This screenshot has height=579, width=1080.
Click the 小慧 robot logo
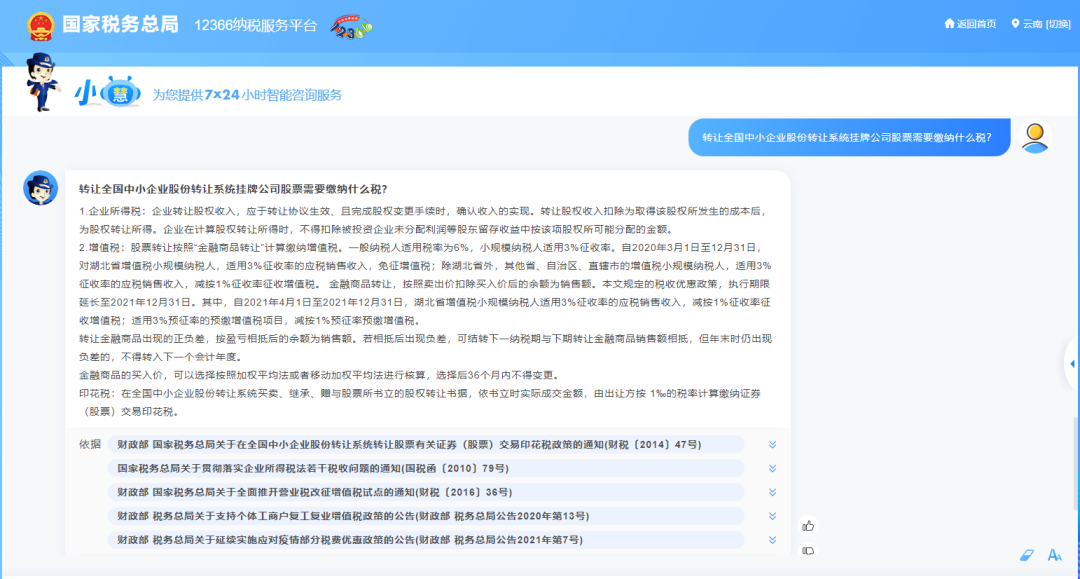tap(108, 92)
